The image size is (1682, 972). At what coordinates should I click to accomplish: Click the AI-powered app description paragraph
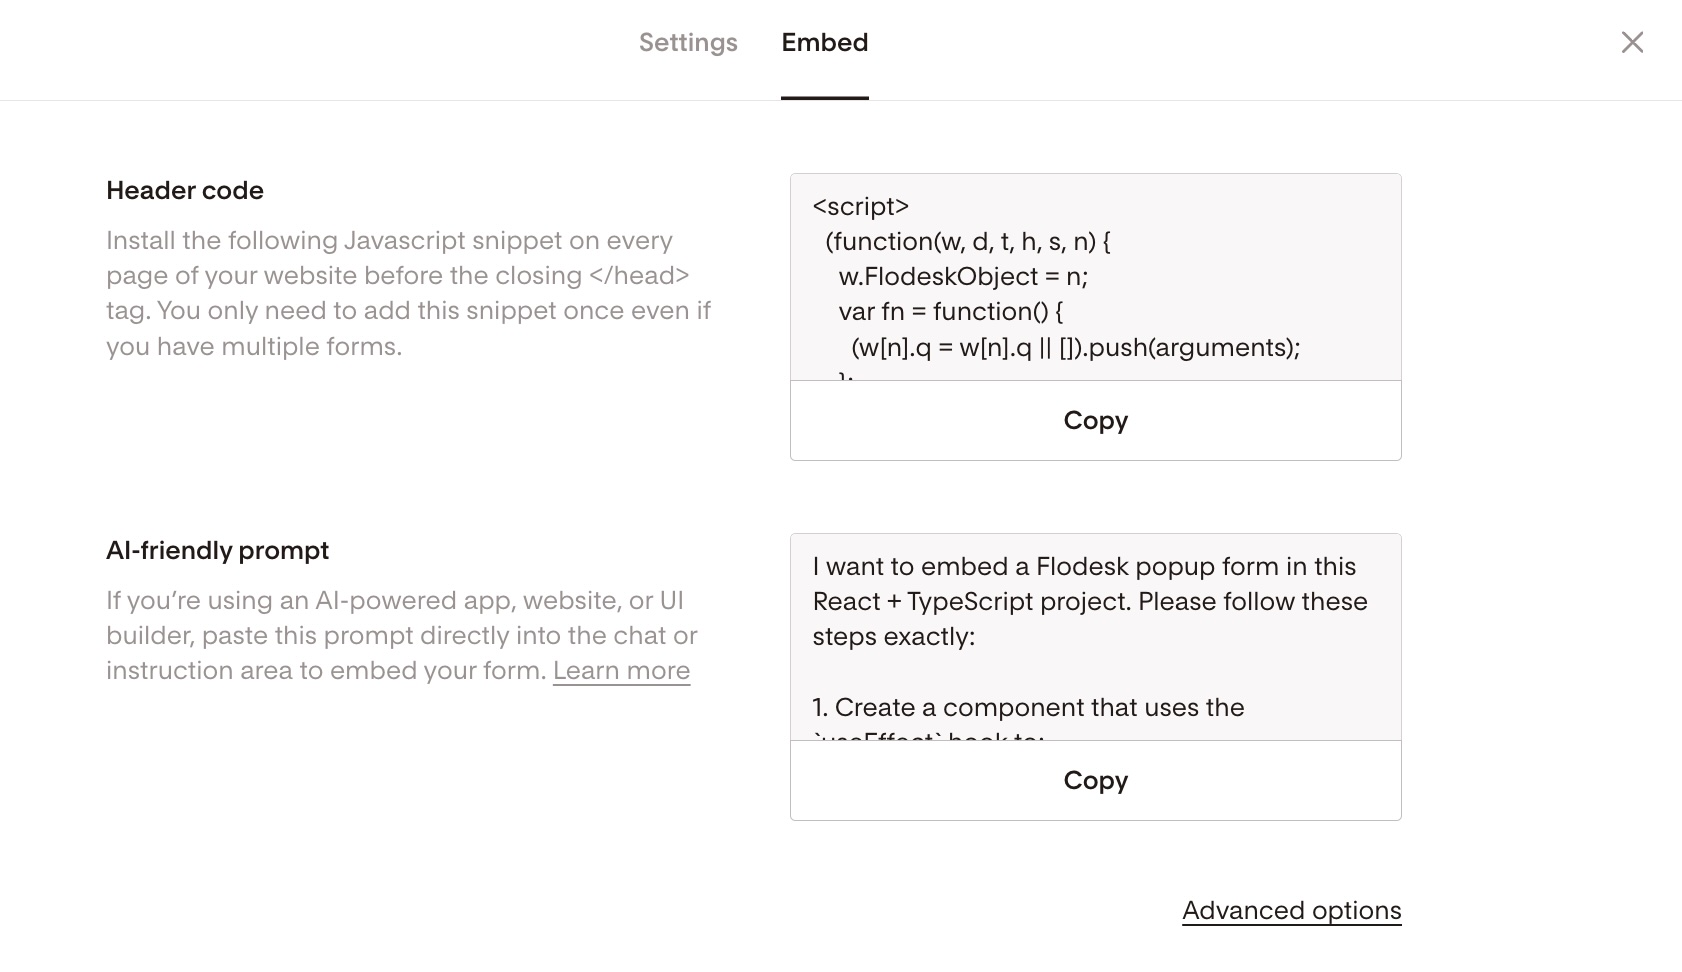pyautogui.click(x=401, y=636)
